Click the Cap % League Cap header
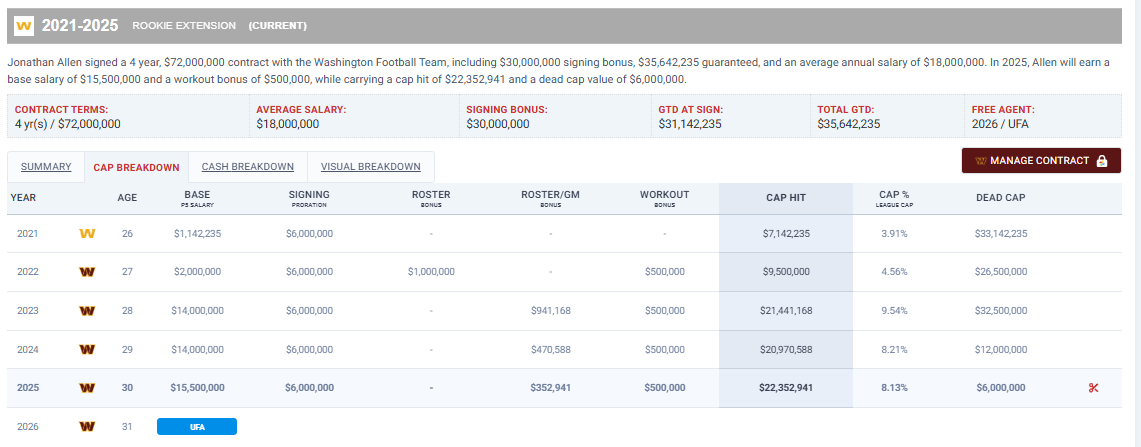 click(x=893, y=199)
